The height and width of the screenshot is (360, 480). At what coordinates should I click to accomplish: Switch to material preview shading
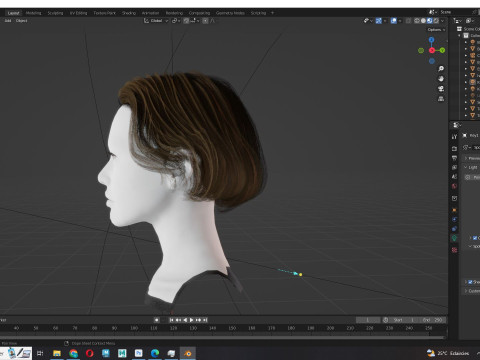click(430, 21)
